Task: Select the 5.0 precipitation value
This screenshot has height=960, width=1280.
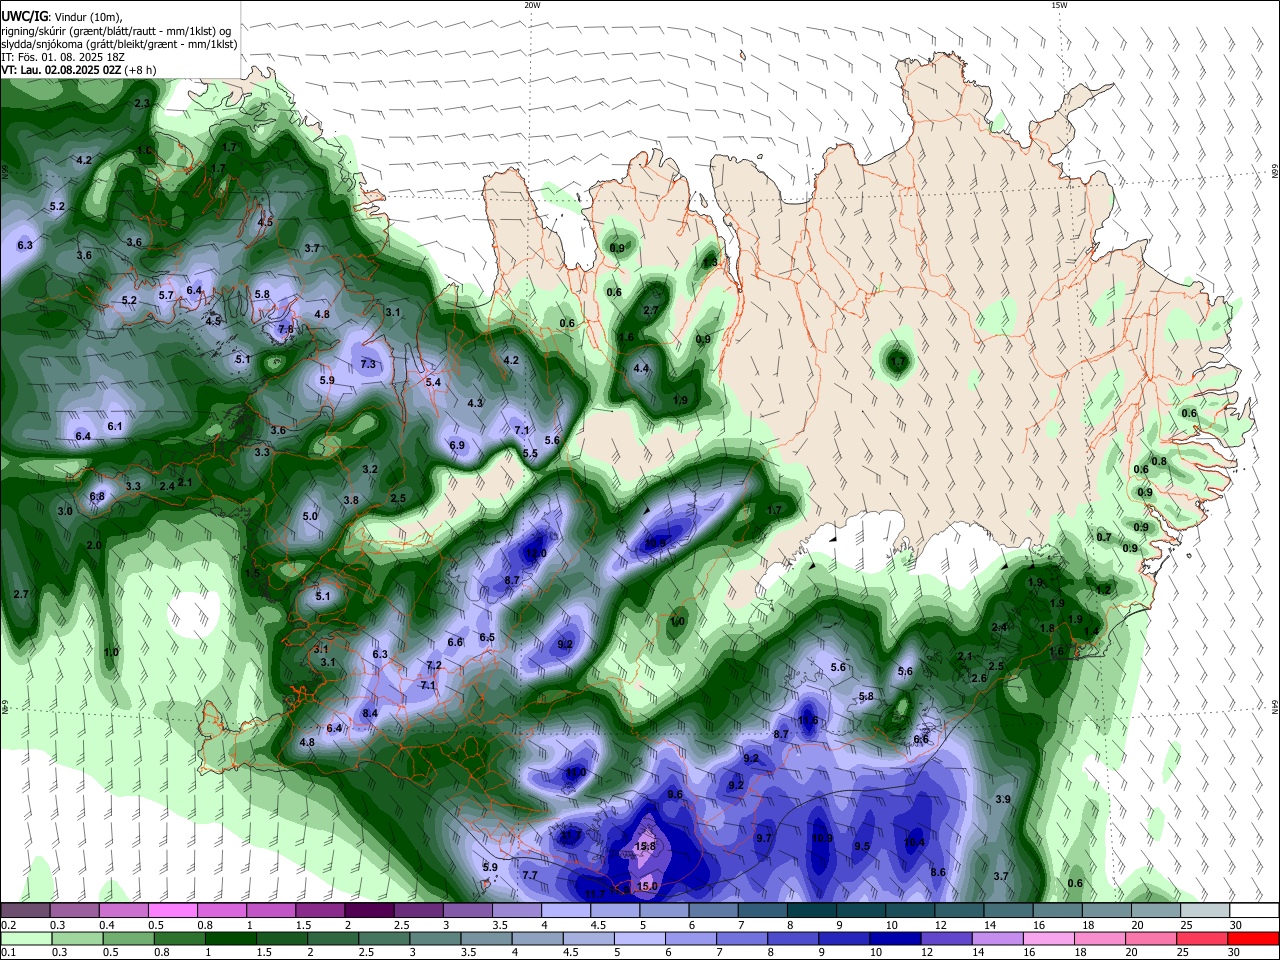Action: 310,517
